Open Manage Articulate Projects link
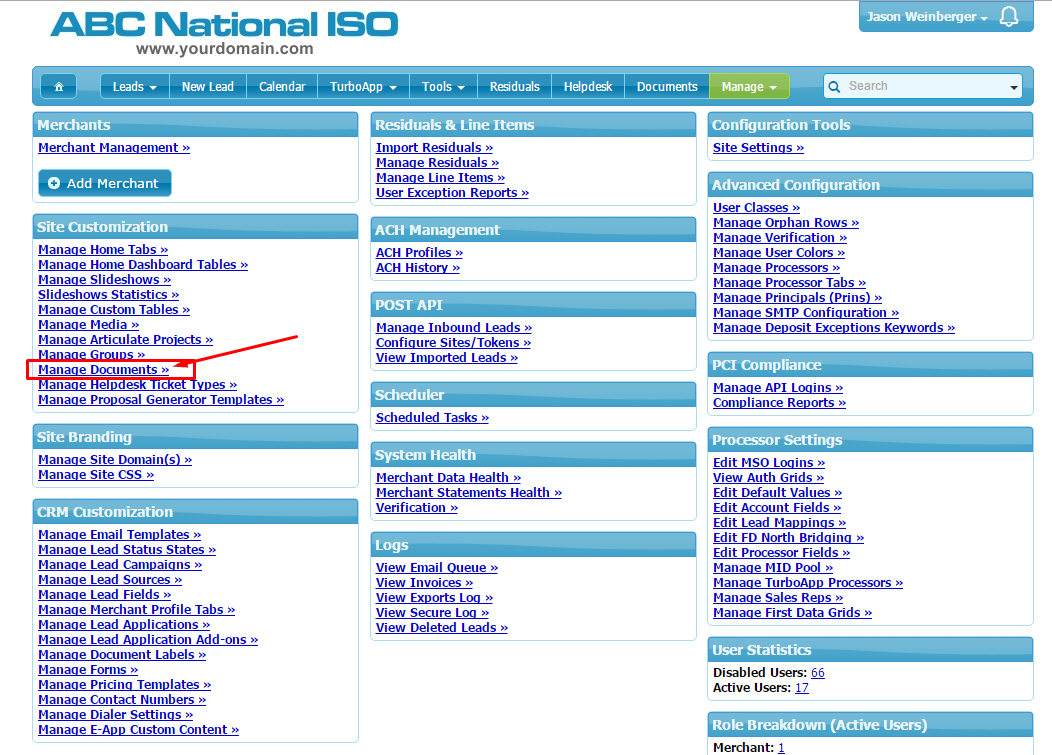The height and width of the screenshot is (755, 1052). click(x=125, y=340)
